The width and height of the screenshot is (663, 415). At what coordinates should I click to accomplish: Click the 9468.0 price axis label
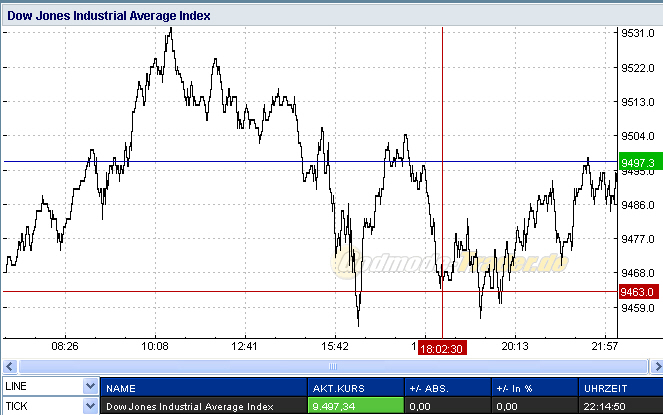coord(638,273)
